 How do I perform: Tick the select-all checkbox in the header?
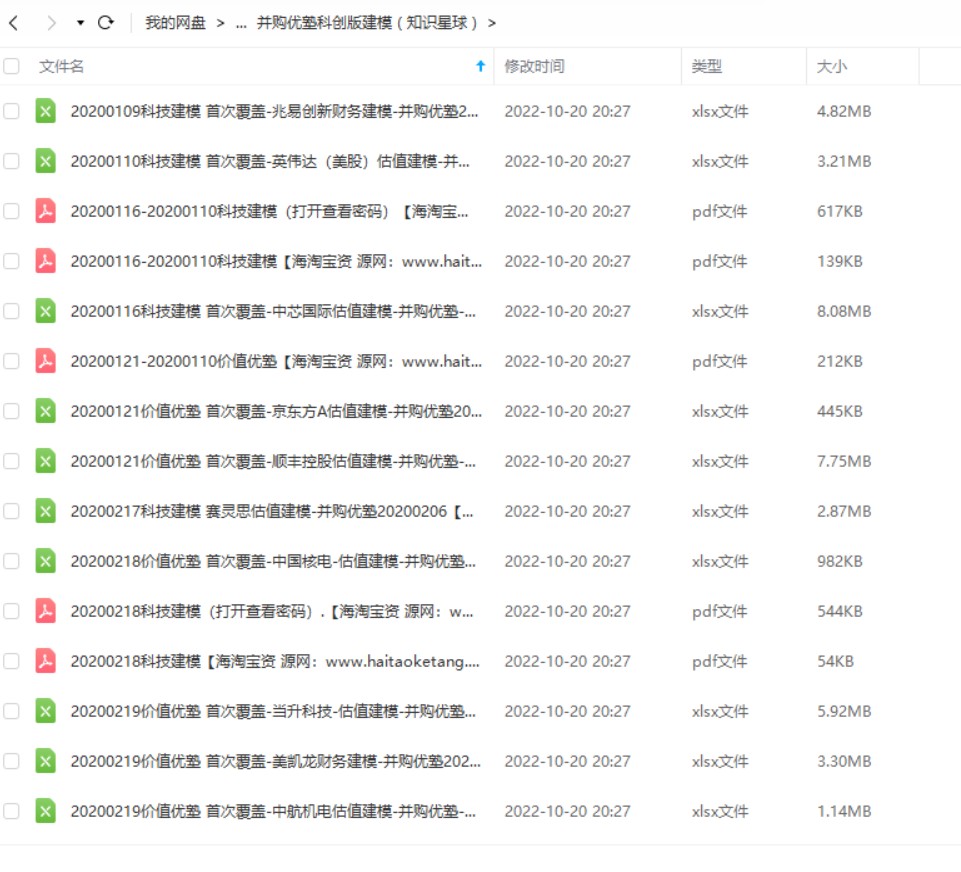click(11, 66)
